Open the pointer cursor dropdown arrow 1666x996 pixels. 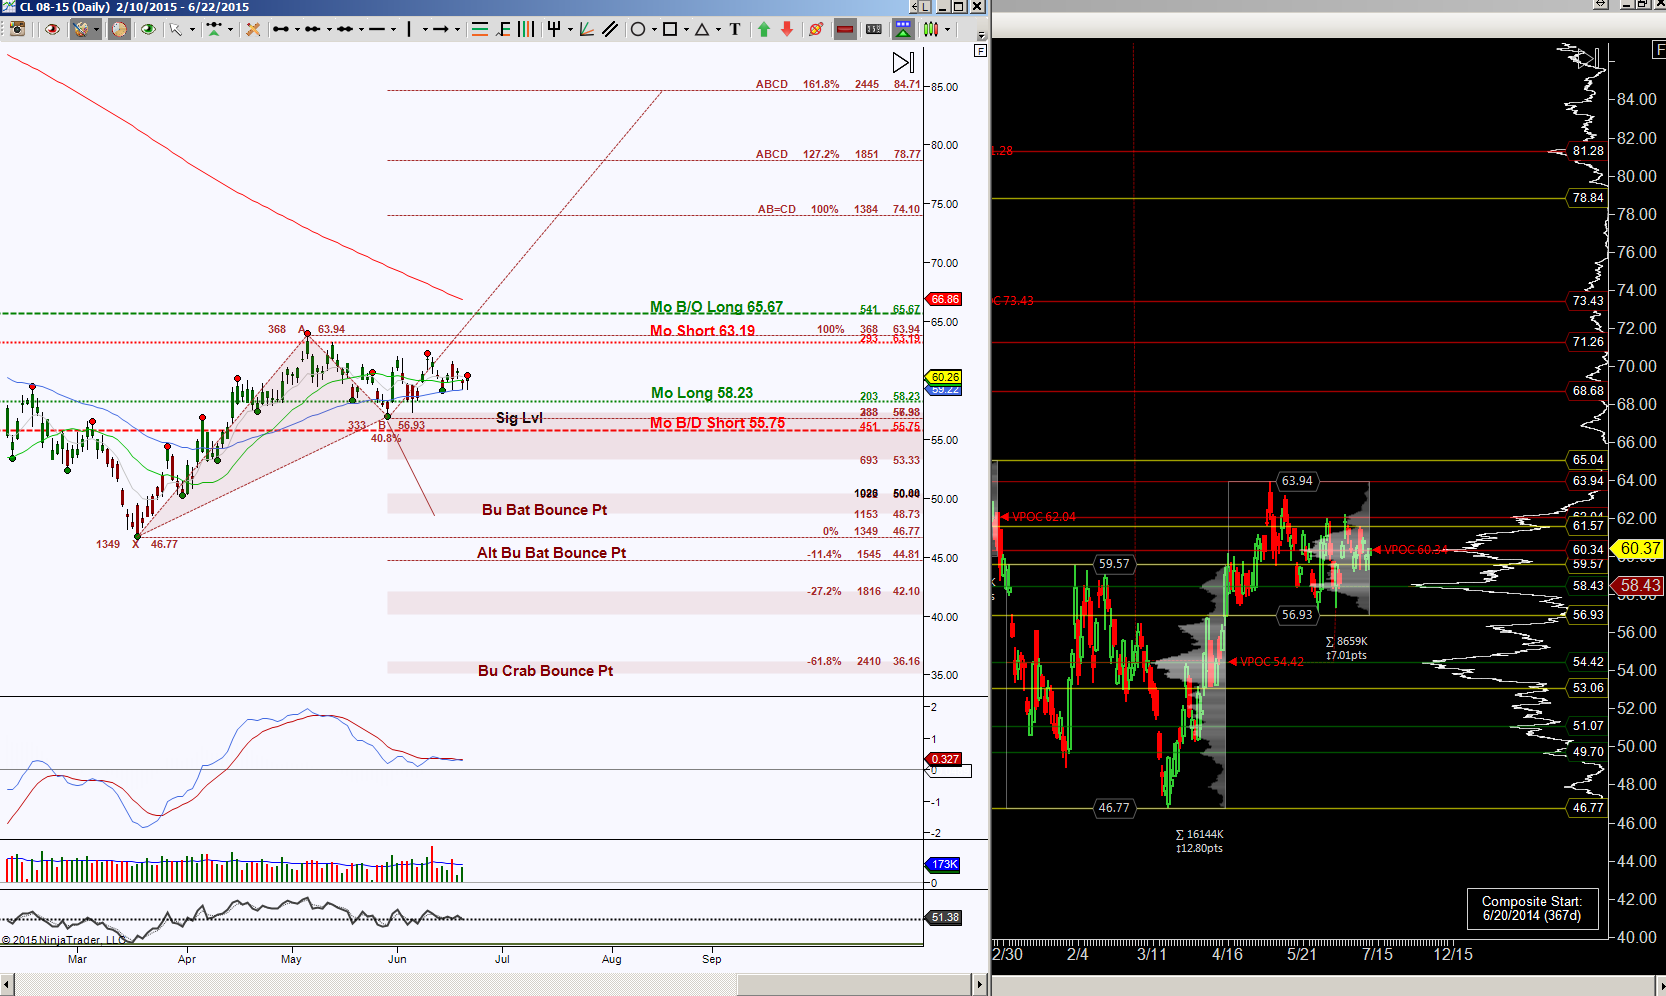pyautogui.click(x=192, y=29)
